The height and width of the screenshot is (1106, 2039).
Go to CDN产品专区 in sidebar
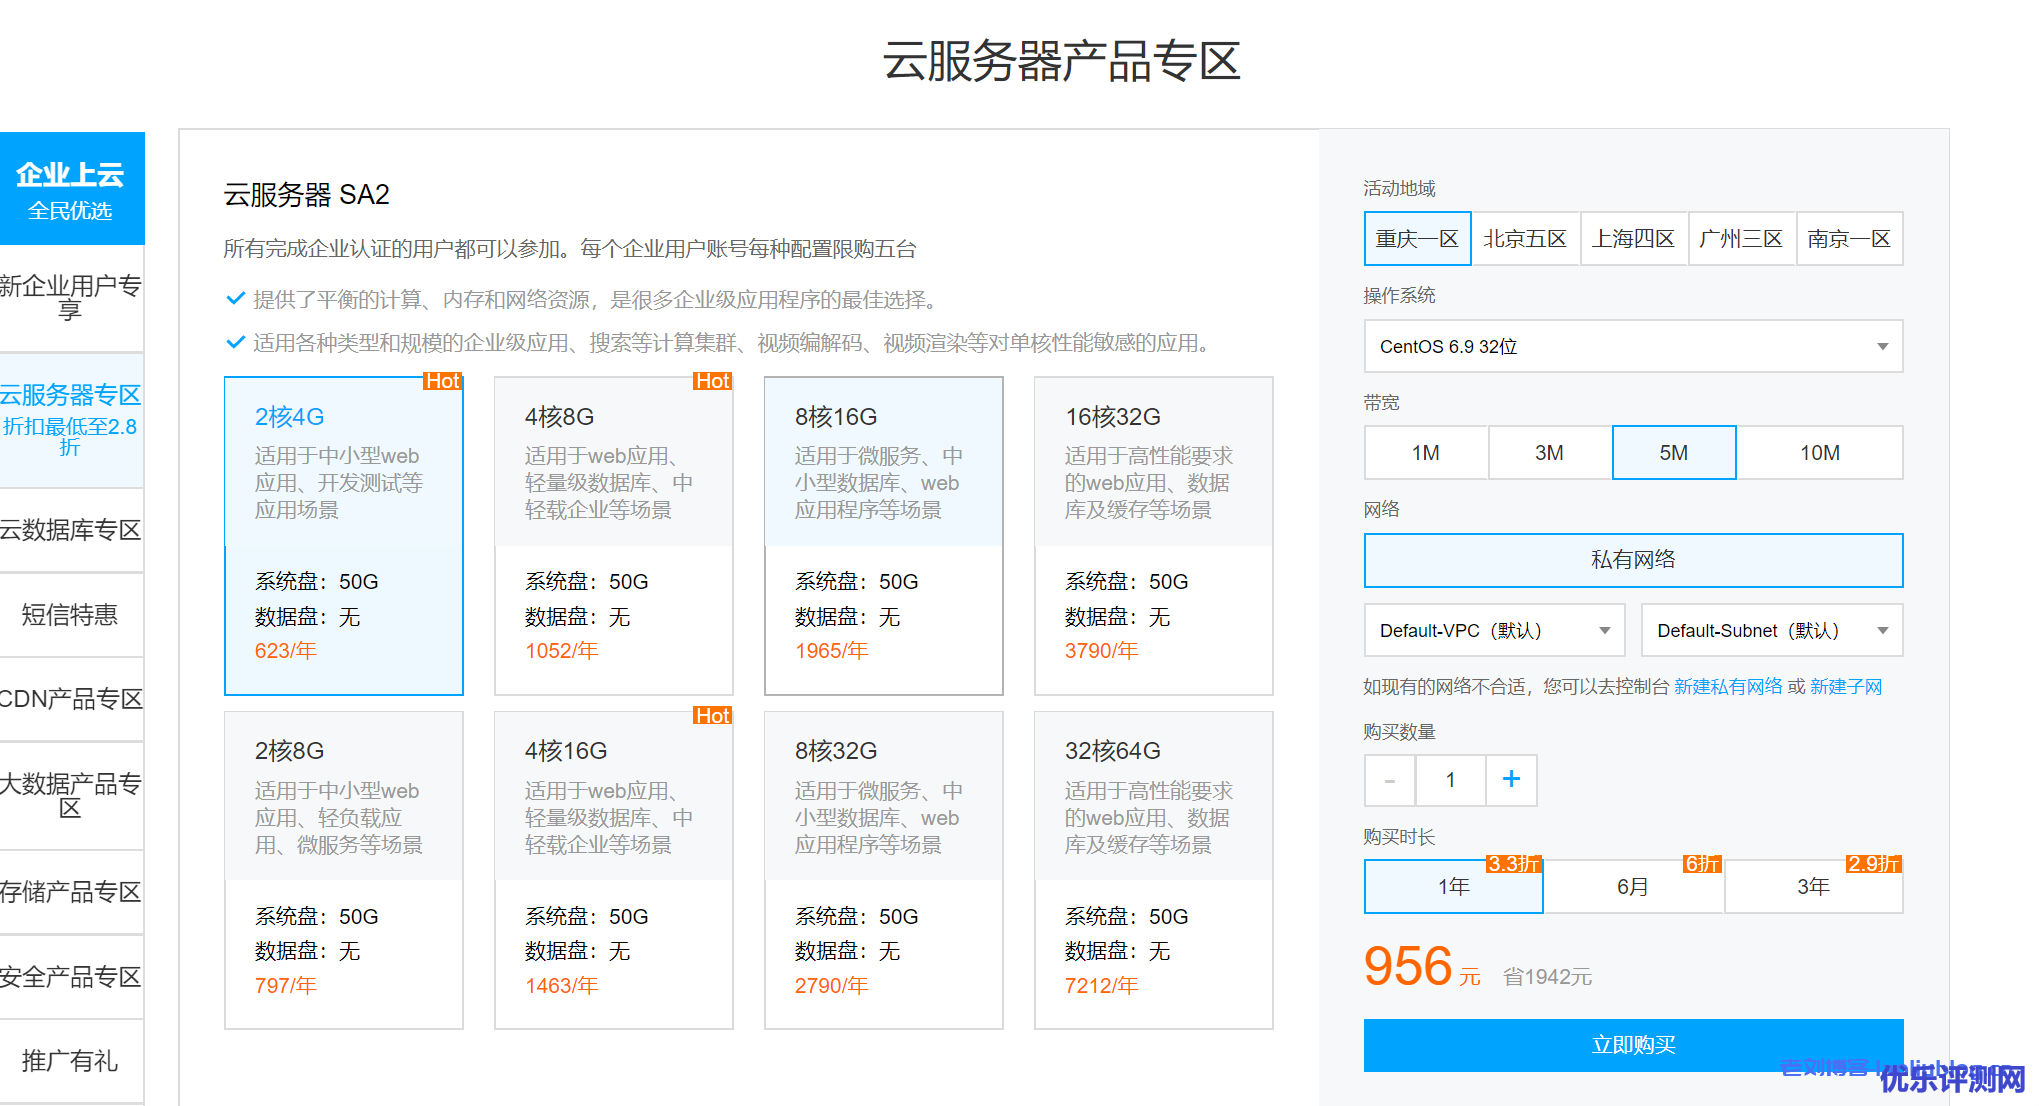[71, 700]
